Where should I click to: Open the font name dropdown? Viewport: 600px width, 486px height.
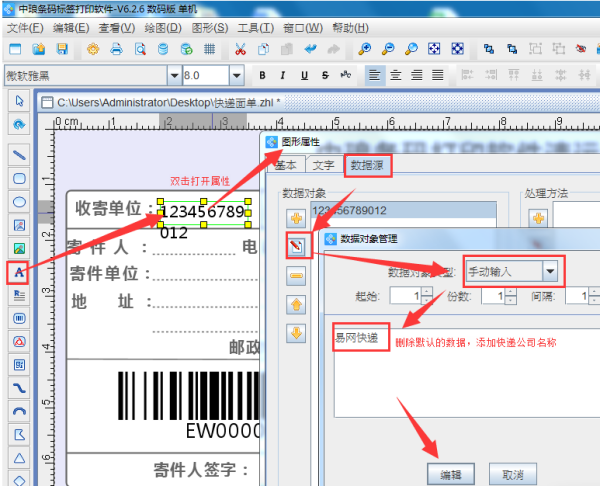tap(174, 75)
